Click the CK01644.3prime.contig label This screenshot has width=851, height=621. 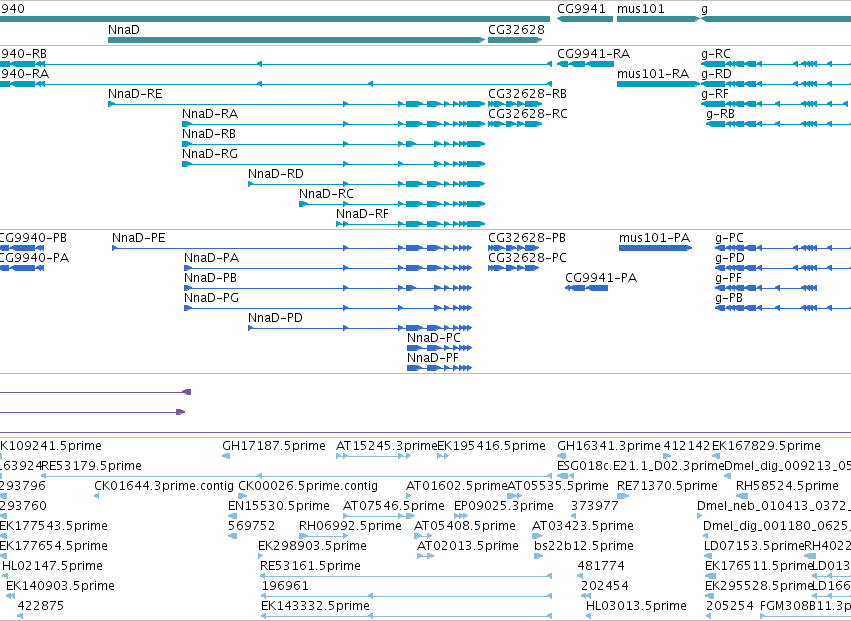164,485
